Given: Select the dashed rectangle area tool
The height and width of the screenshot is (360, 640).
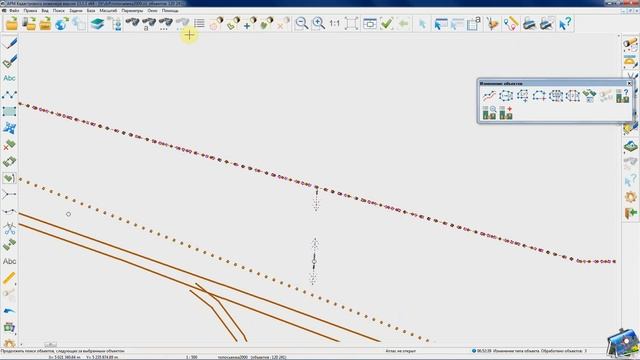Looking at the screenshot, I should pyautogui.click(x=9, y=111).
